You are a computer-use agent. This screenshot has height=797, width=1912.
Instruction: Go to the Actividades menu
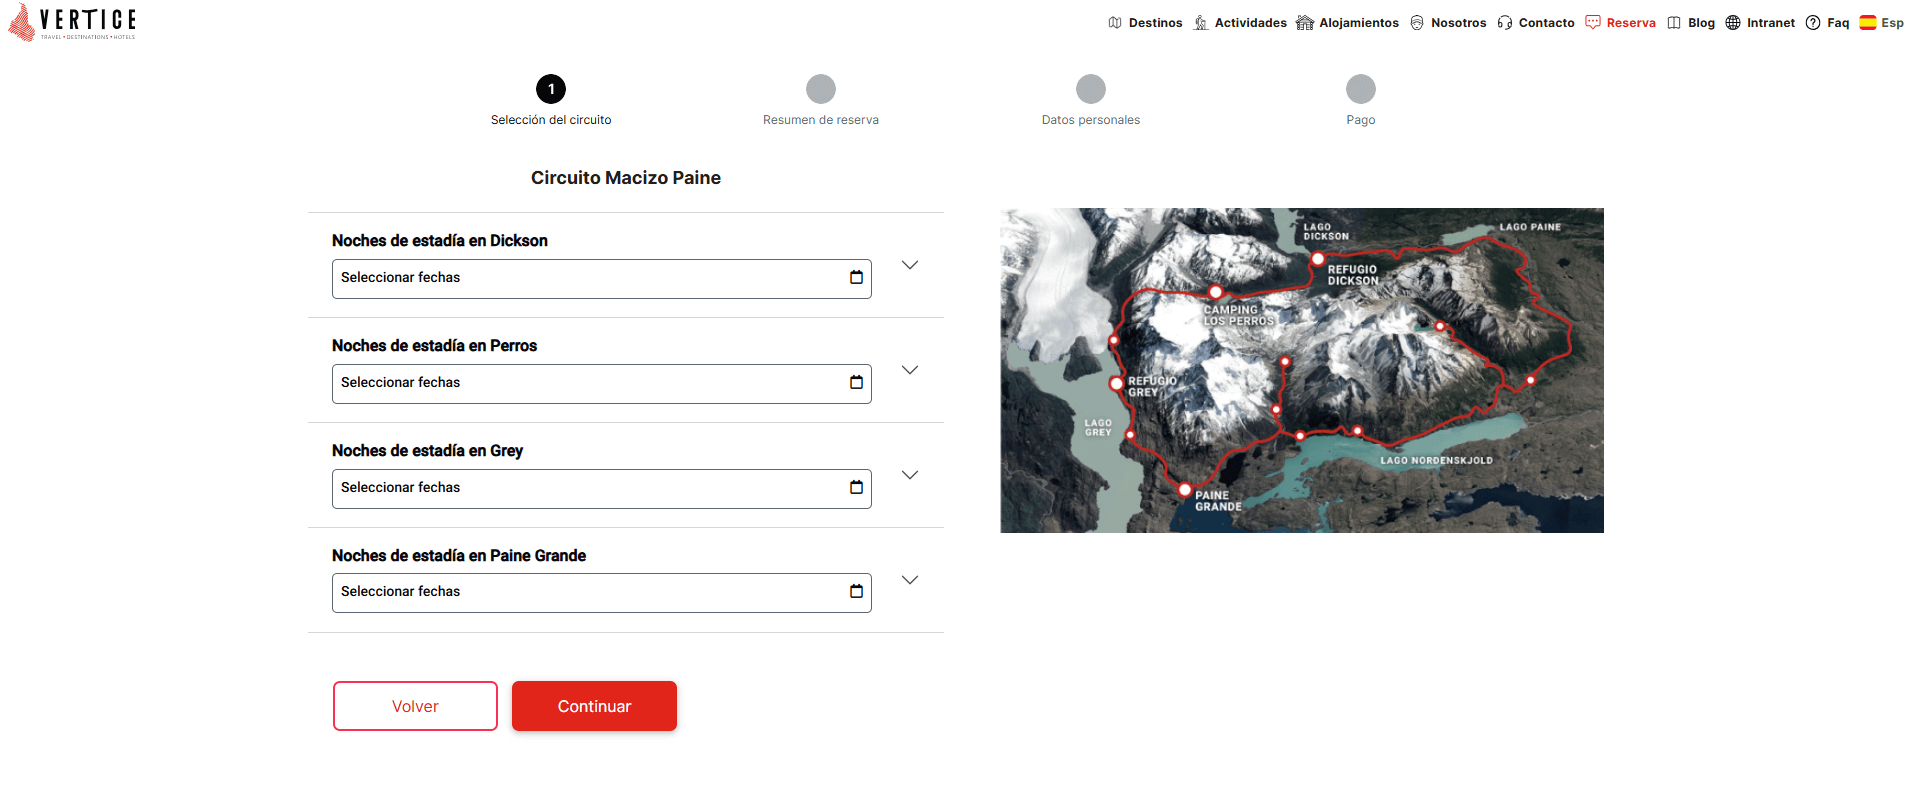pyautogui.click(x=1240, y=23)
